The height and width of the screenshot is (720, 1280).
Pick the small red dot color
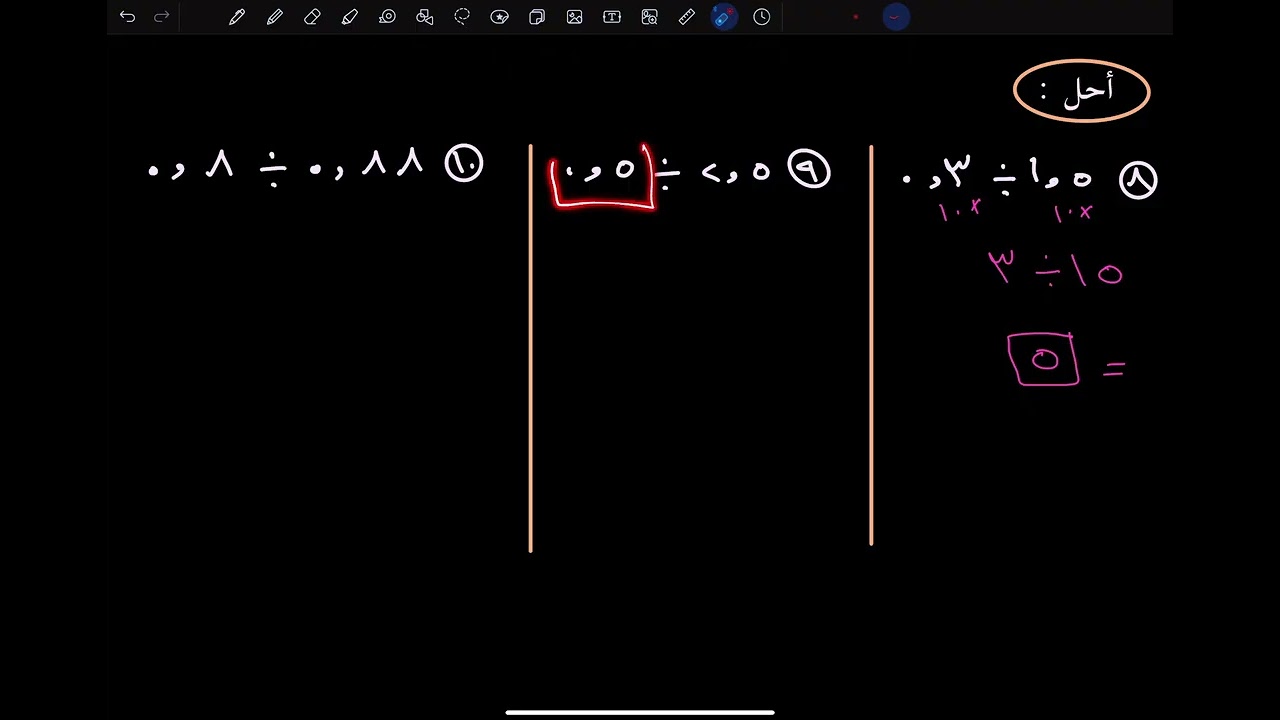pos(856,17)
